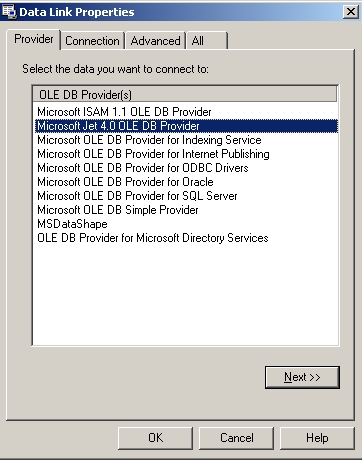Viewport: 362px width, 460px height.
Task: Click the OLE DB Provider(s) column header
Action: [x=185, y=95]
